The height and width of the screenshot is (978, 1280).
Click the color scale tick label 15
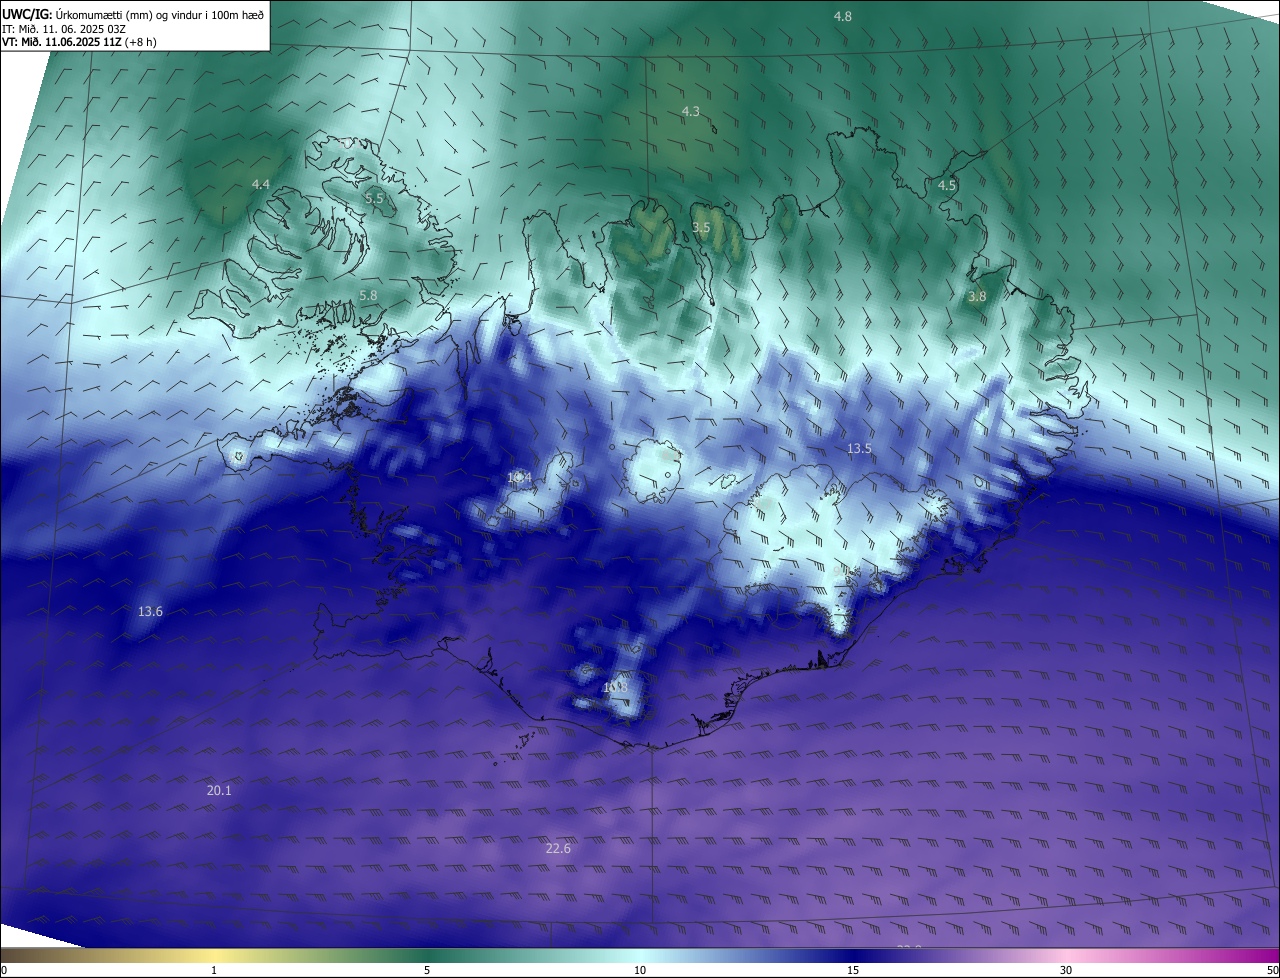(x=853, y=970)
